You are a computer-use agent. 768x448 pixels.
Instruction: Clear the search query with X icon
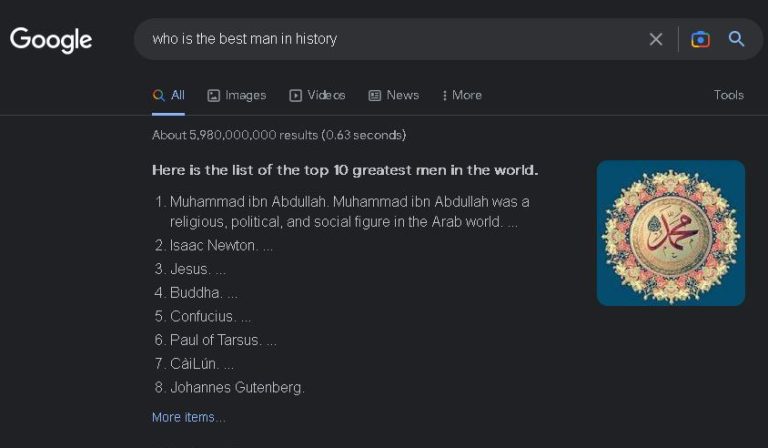point(656,39)
